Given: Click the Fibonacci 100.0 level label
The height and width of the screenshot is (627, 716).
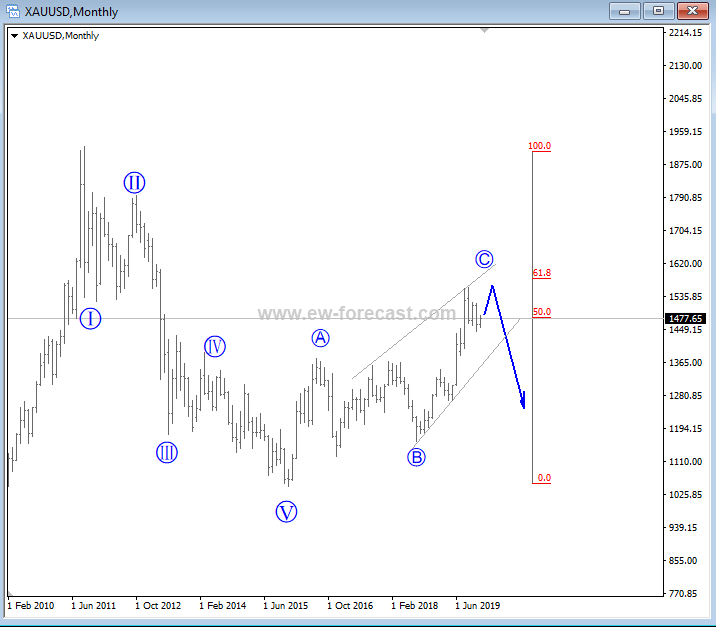Looking at the screenshot, I should pos(539,146).
